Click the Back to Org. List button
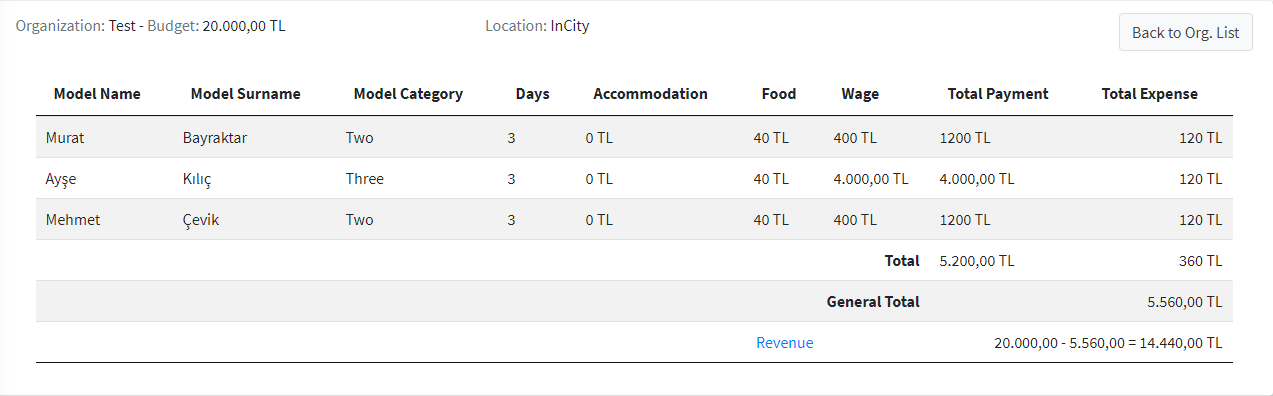This screenshot has height=396, width=1273. click(x=1185, y=33)
